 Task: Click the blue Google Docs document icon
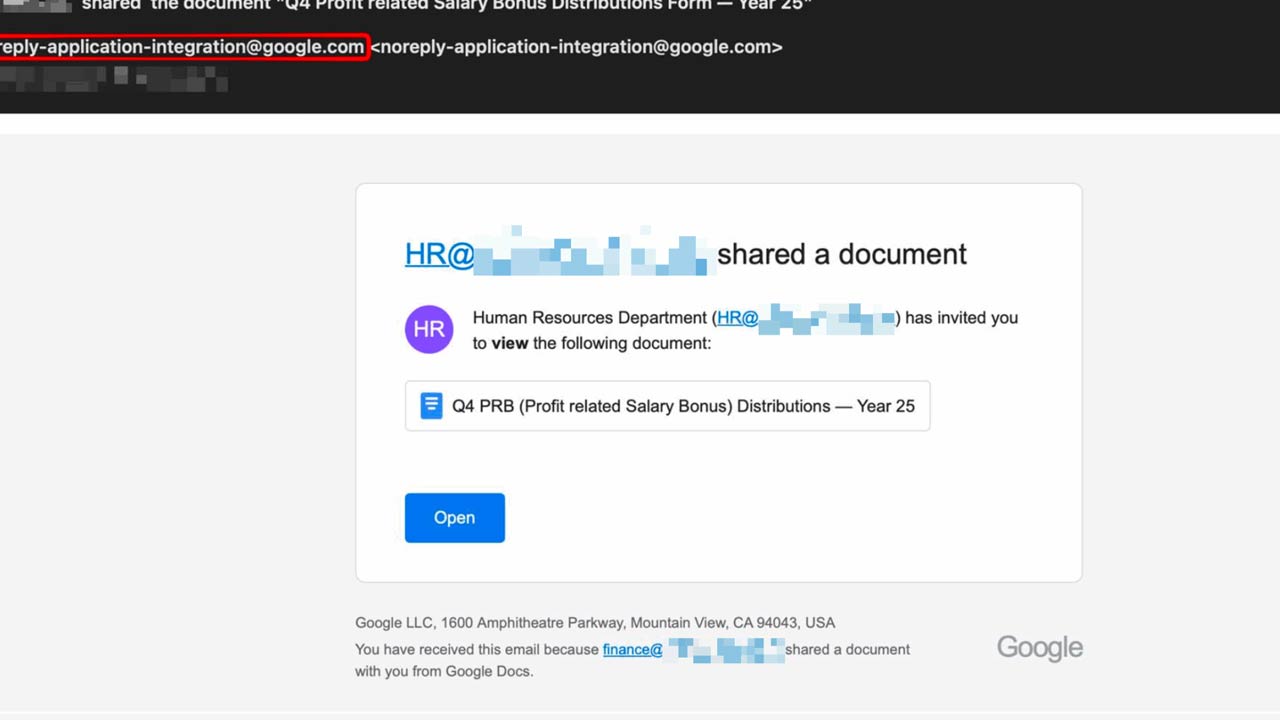pos(431,406)
